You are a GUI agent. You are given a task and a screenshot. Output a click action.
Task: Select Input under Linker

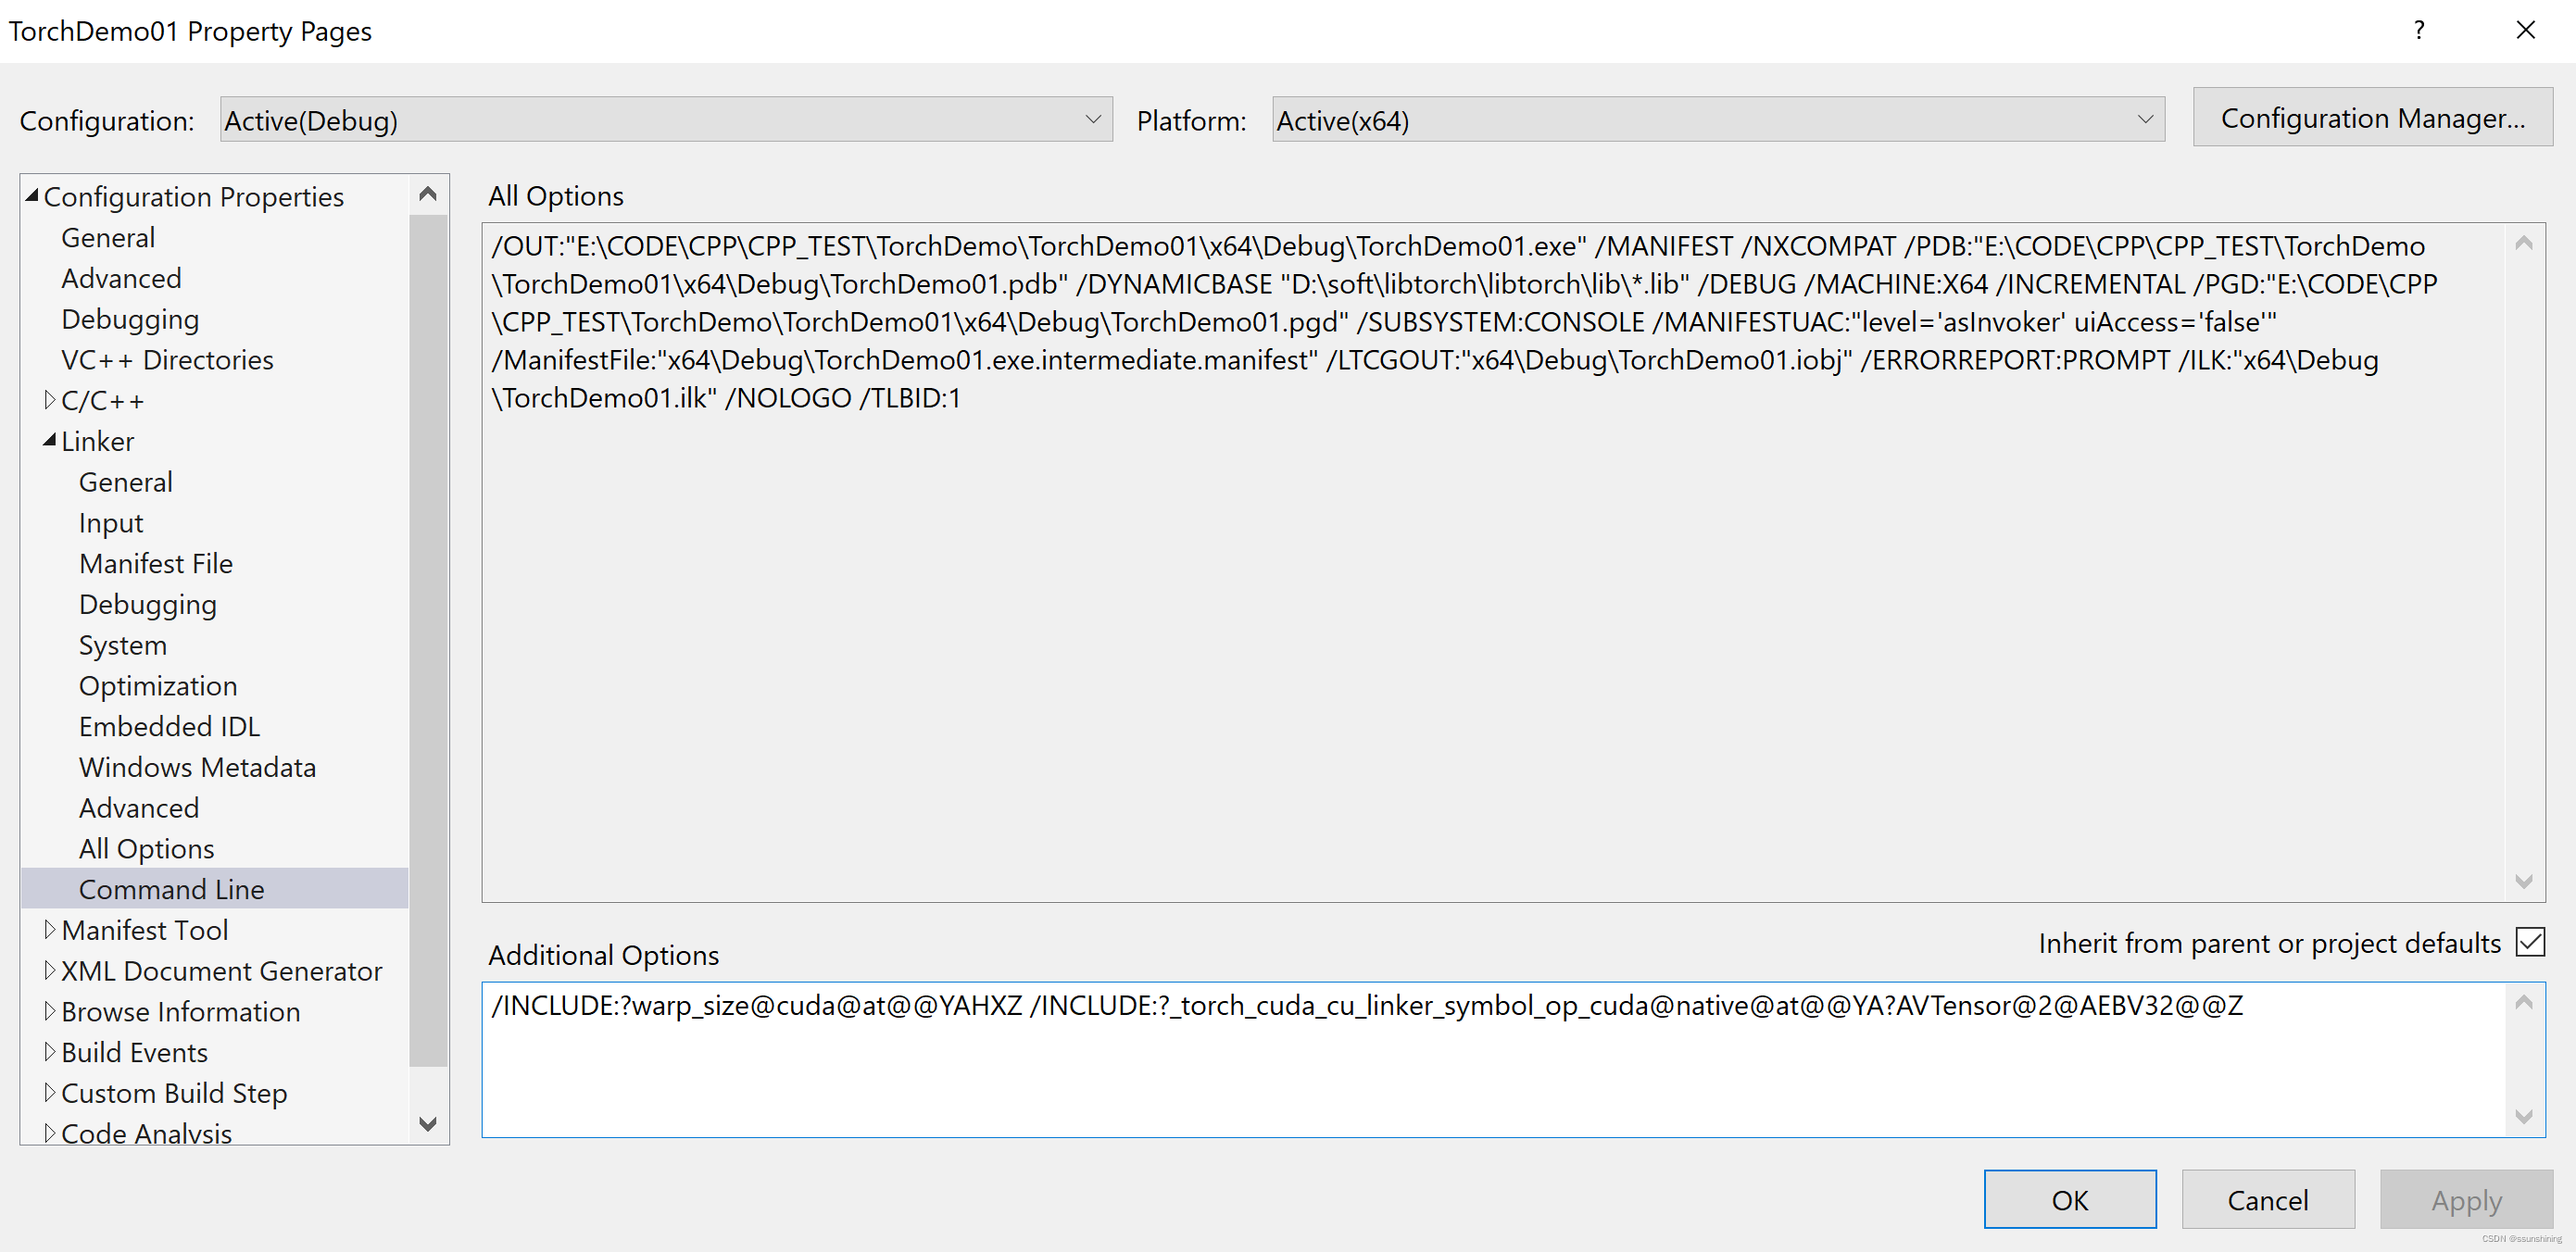(110, 522)
